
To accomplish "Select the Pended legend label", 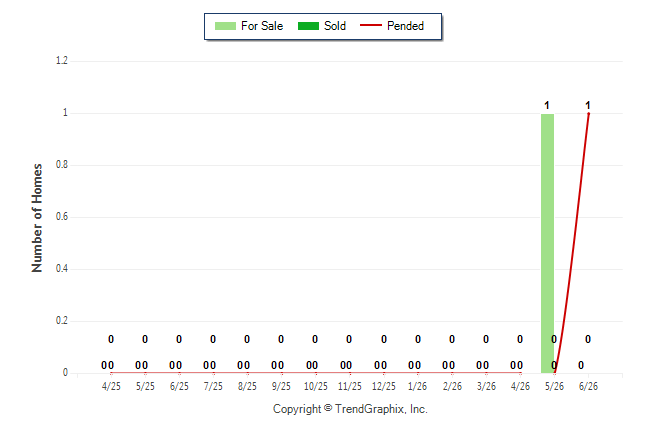I will point(405,26).
